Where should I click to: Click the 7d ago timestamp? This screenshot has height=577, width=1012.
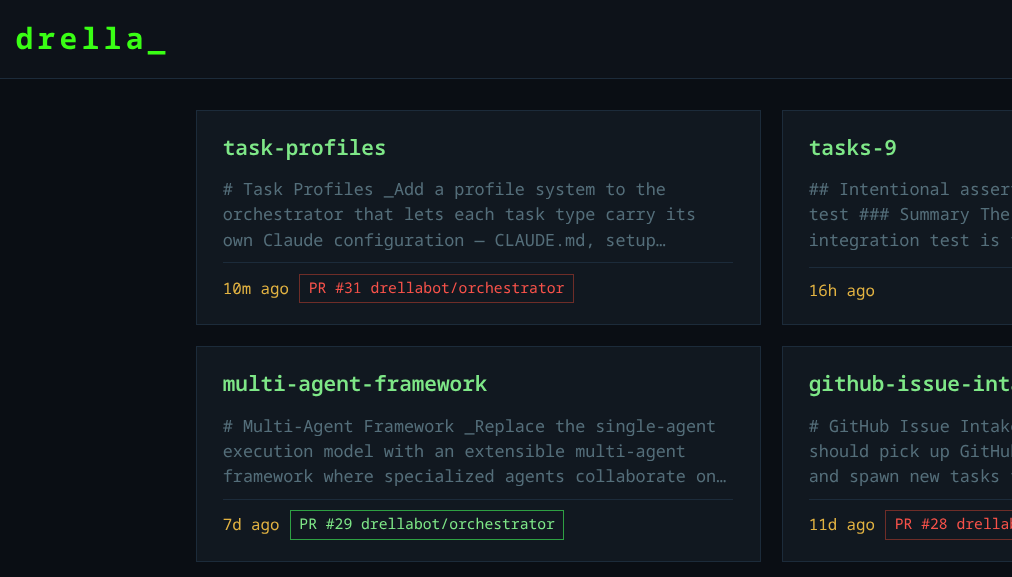(251, 525)
